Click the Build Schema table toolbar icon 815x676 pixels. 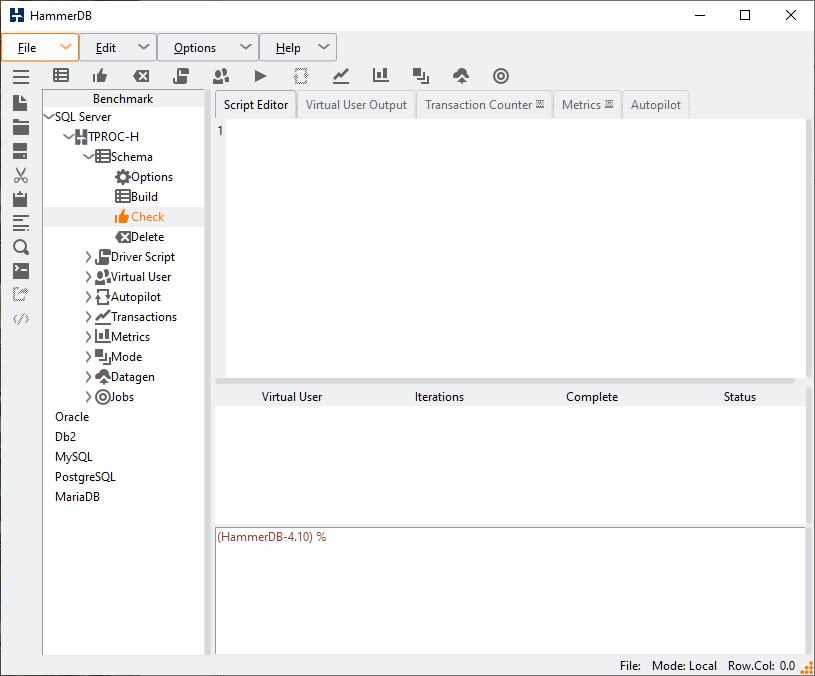pos(61,76)
